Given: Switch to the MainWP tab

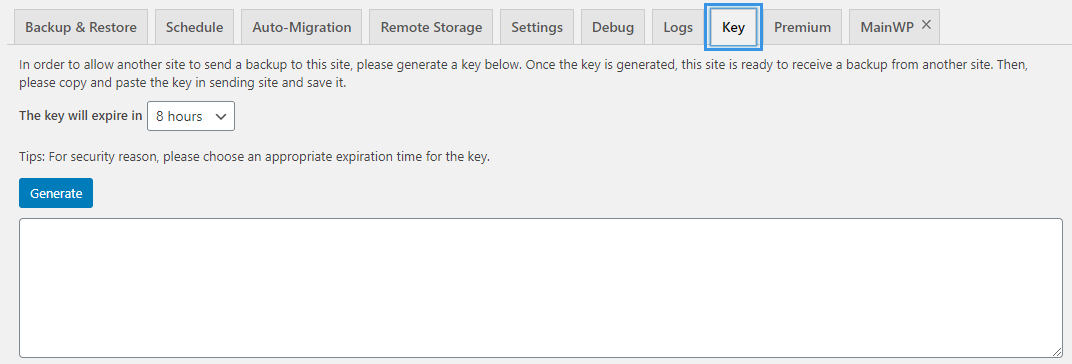Looking at the screenshot, I should (x=887, y=27).
